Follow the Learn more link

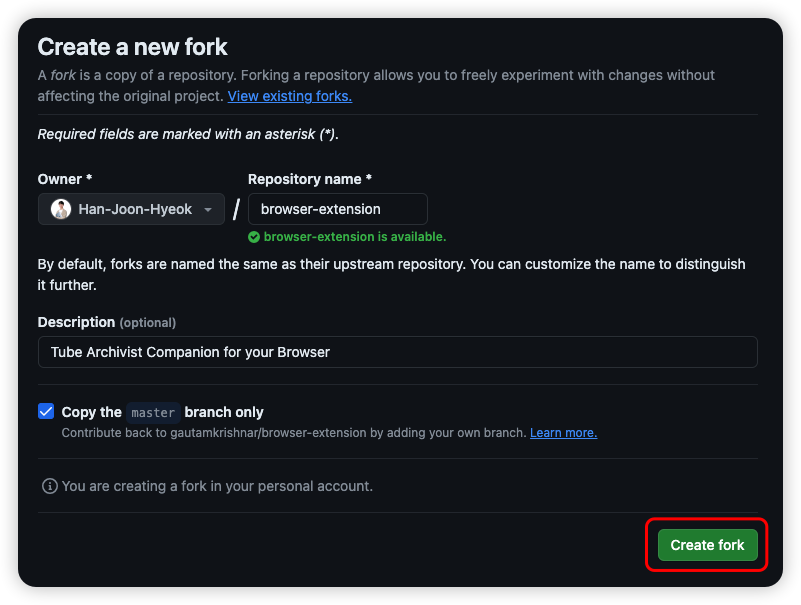click(563, 433)
